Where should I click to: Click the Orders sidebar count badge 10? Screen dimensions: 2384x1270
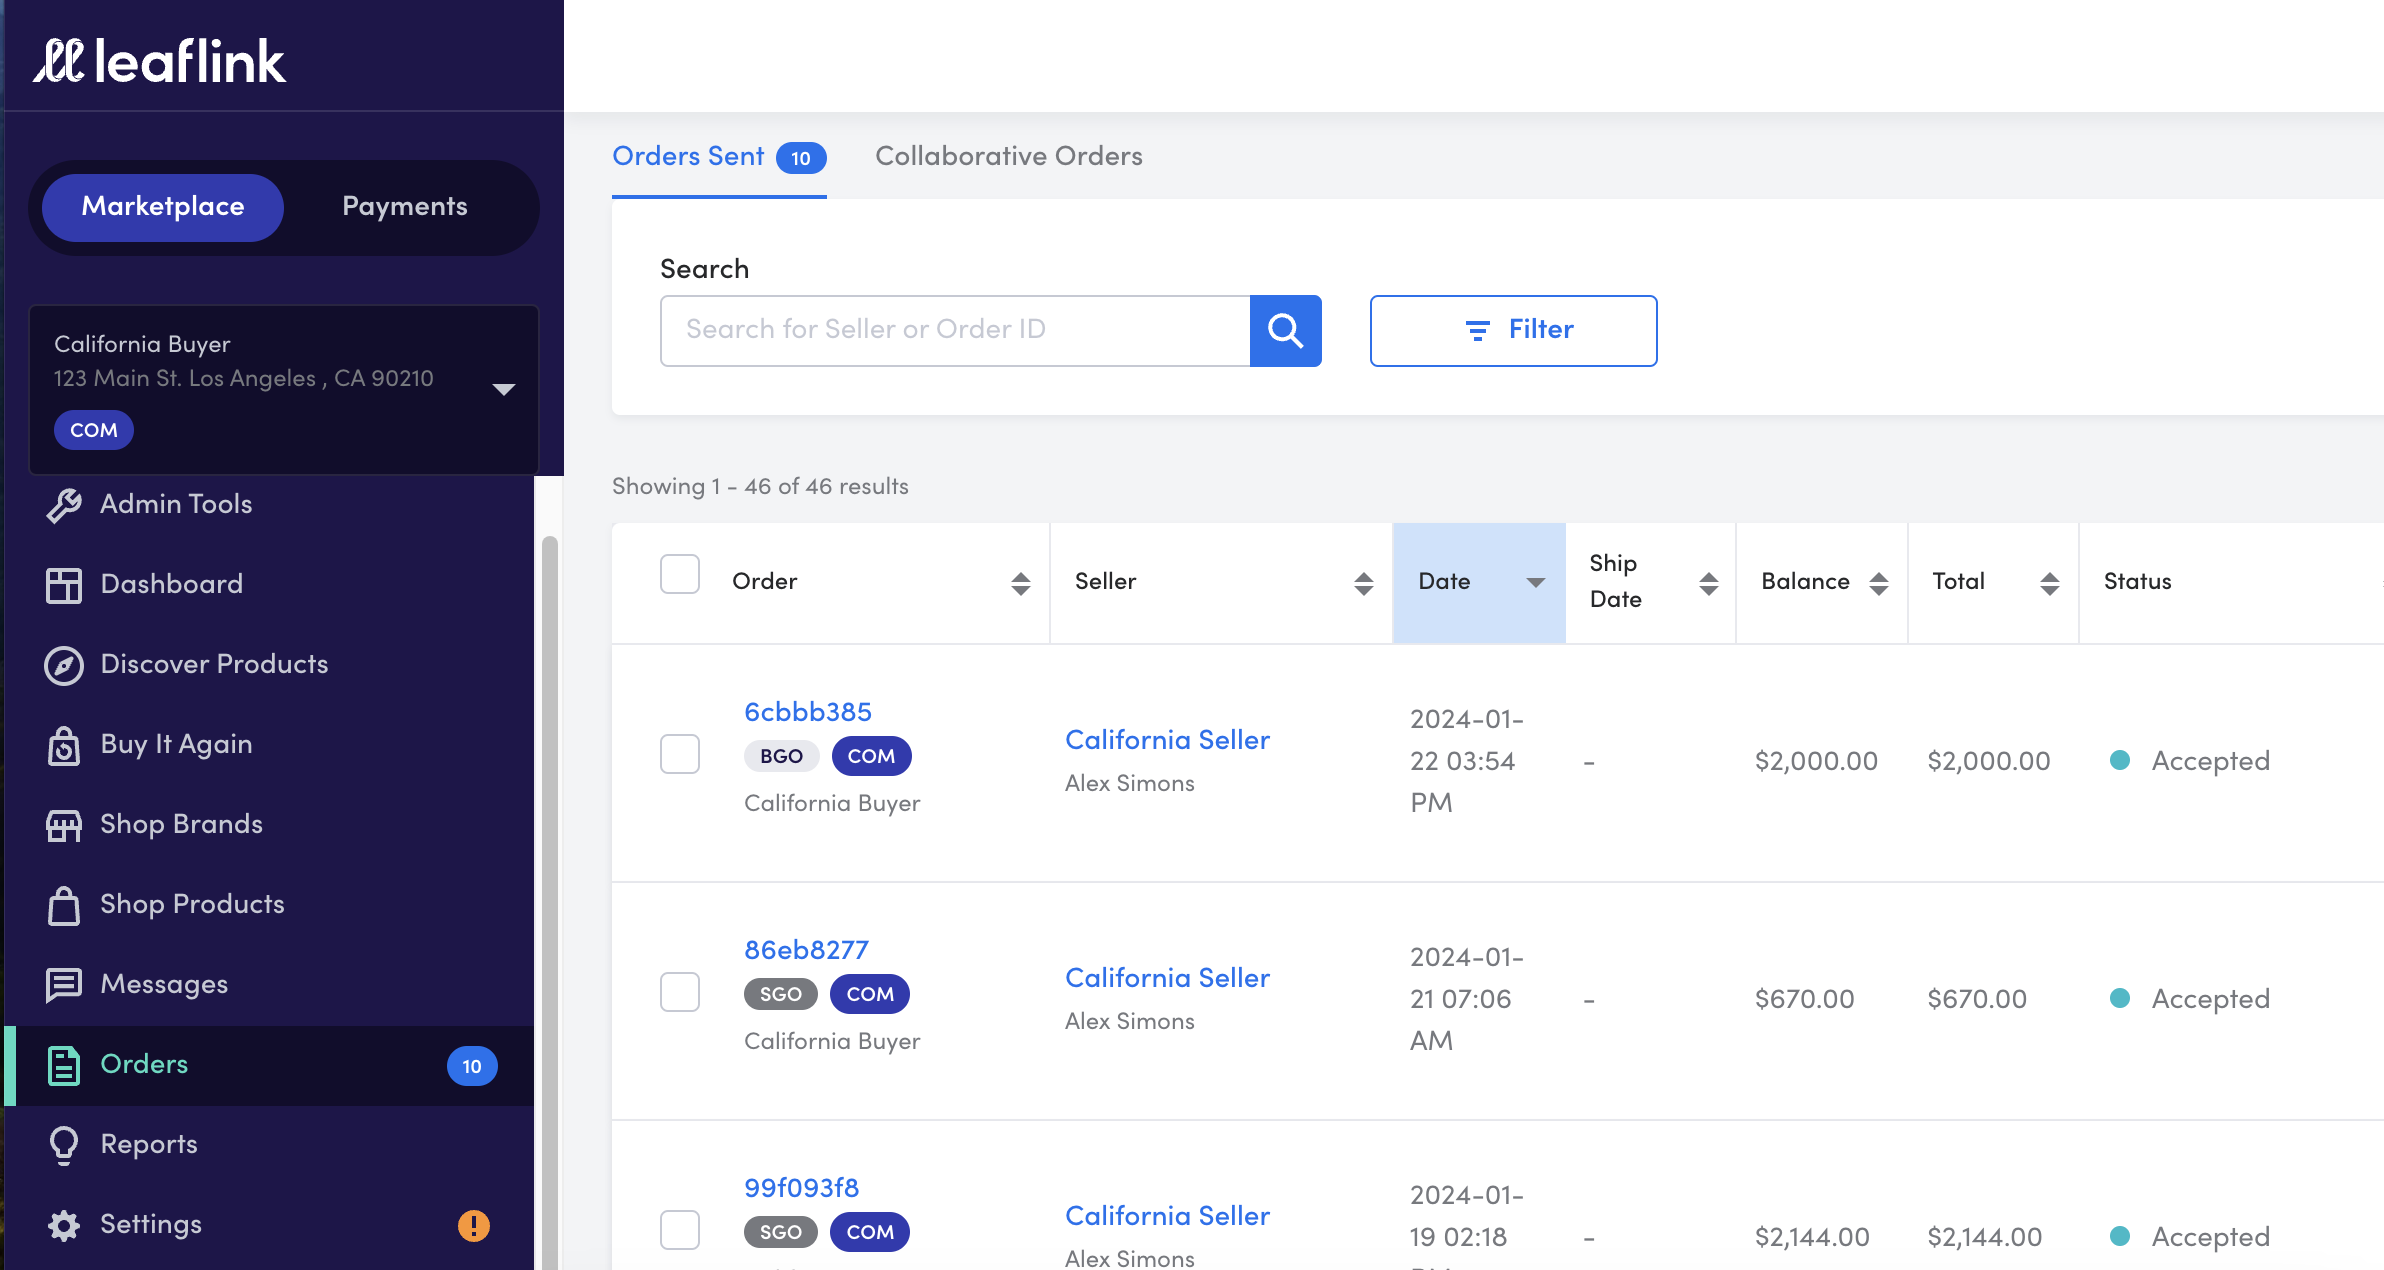[x=472, y=1066]
